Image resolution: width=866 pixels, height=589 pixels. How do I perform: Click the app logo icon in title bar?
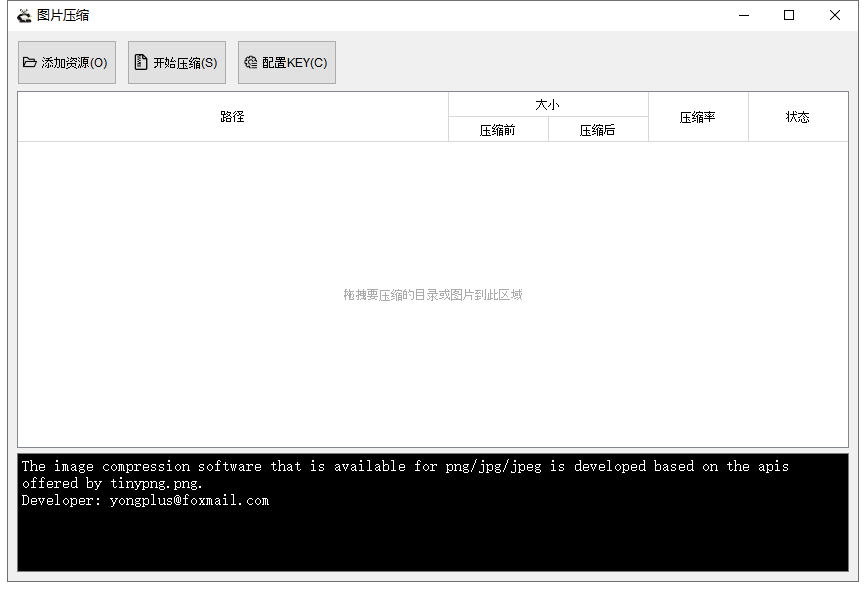(24, 15)
